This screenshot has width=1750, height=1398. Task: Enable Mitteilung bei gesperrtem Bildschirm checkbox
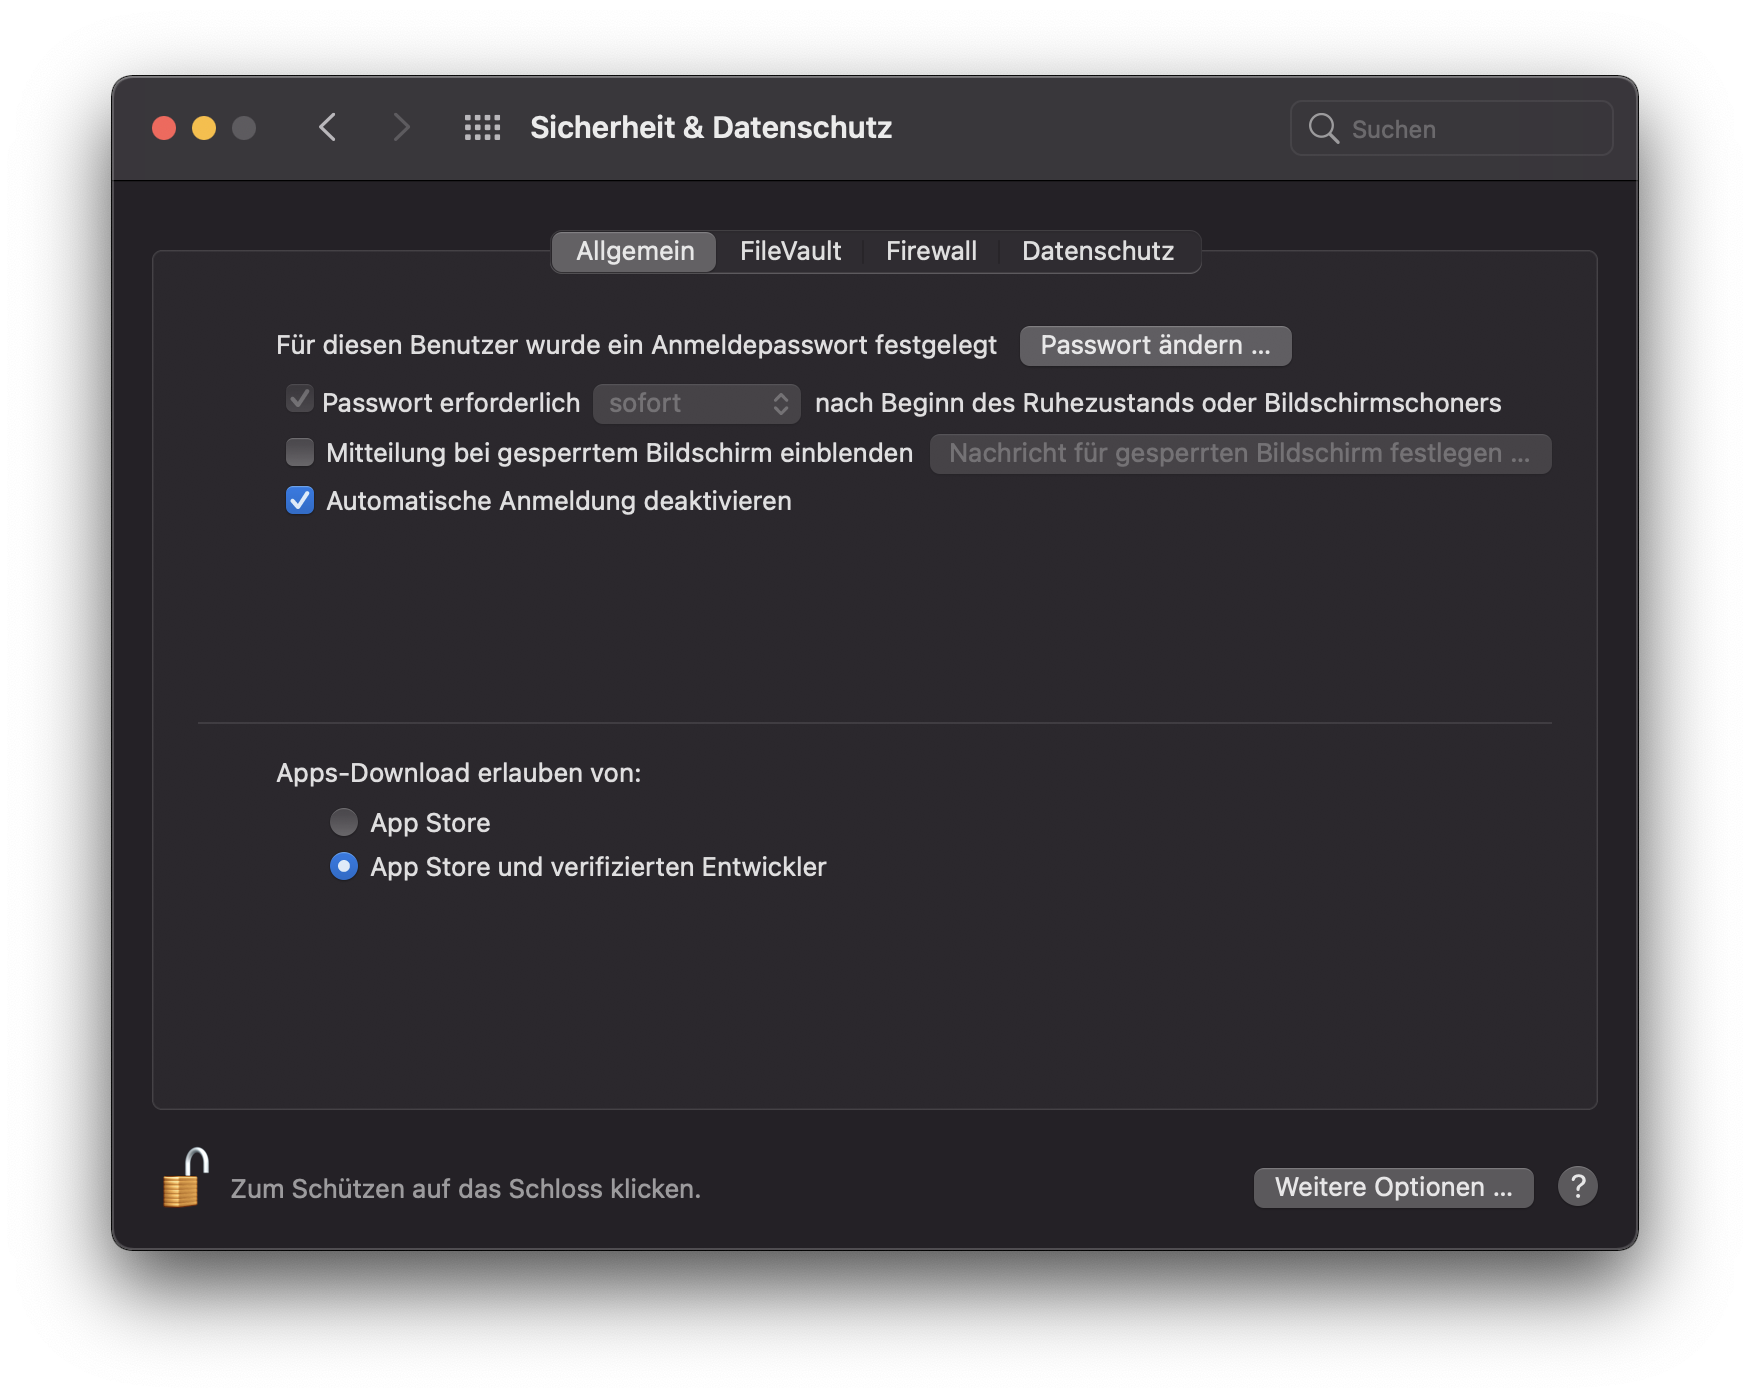[300, 452]
